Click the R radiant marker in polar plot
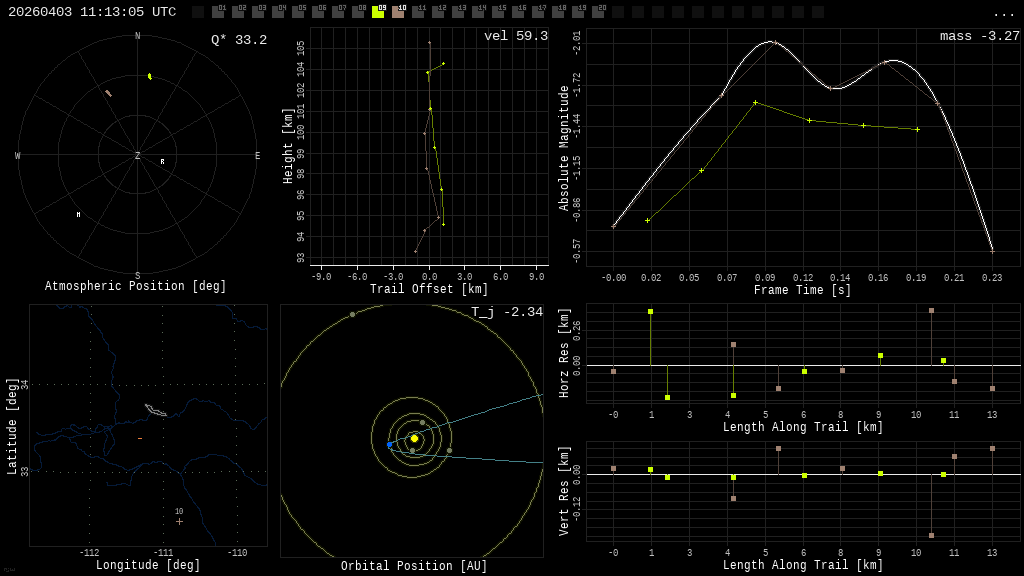 [162, 162]
